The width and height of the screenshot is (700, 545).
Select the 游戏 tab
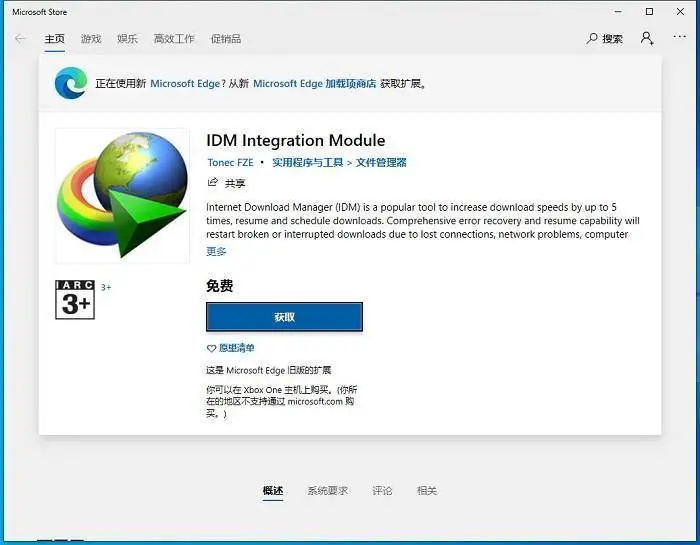click(x=91, y=39)
